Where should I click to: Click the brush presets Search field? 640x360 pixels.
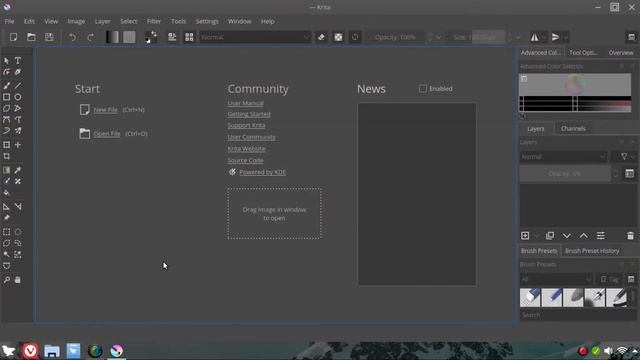pos(577,315)
